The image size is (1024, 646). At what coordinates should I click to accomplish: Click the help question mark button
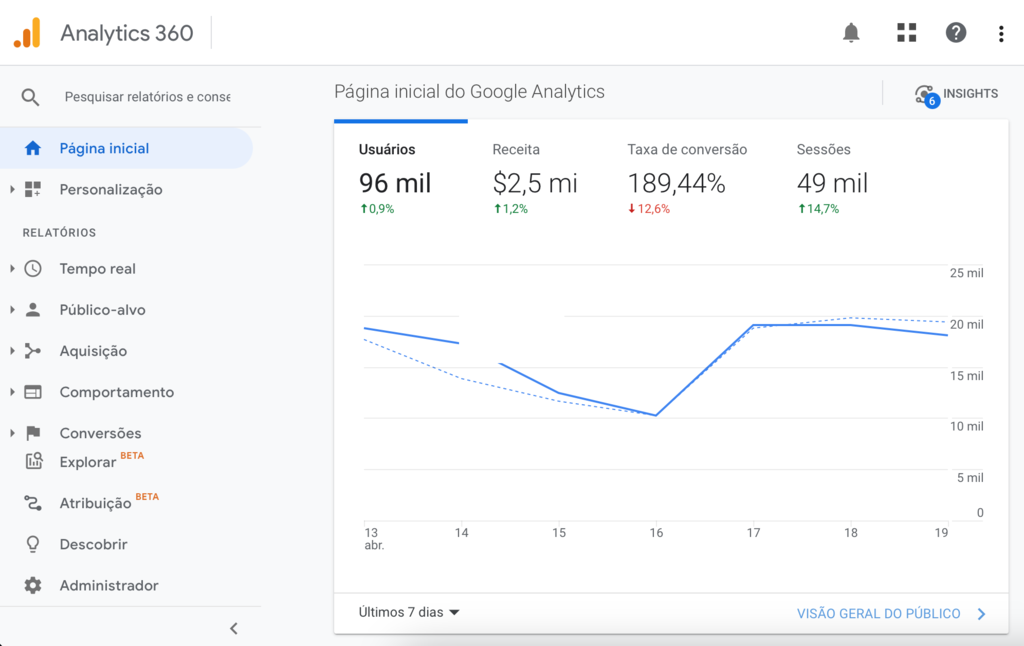coord(956,32)
